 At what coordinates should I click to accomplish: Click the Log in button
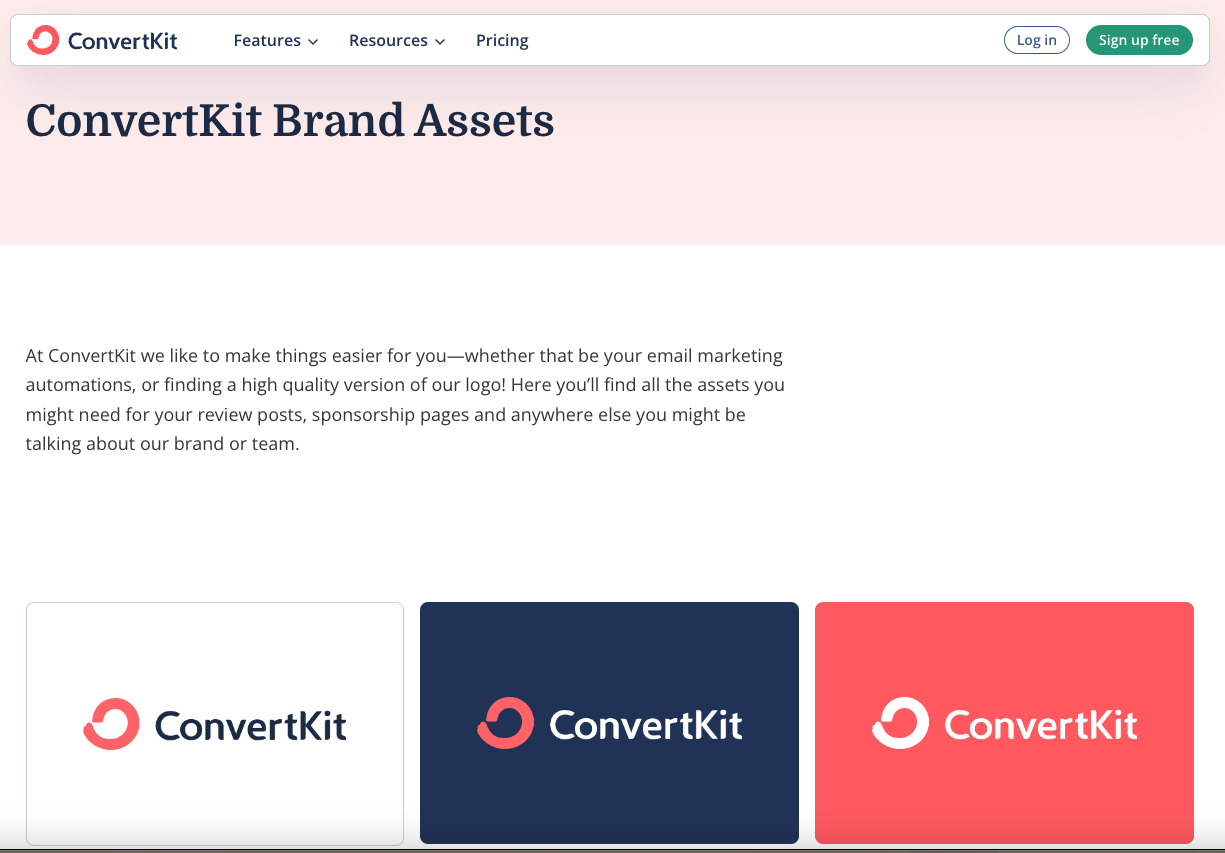point(1036,40)
